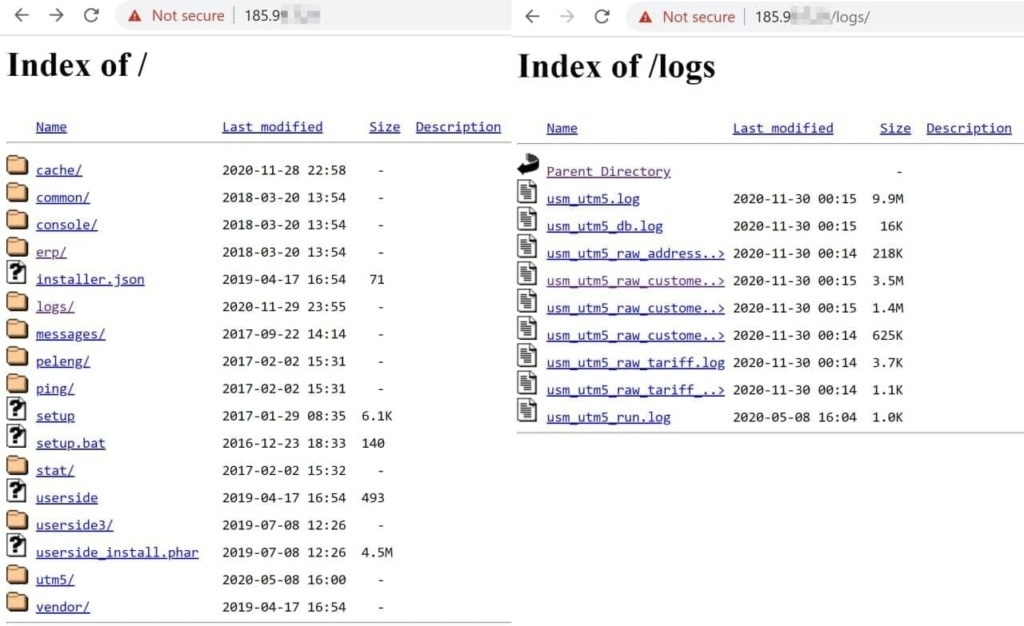
Task: Click the folder icon beside erp/
Action: click(x=17, y=247)
